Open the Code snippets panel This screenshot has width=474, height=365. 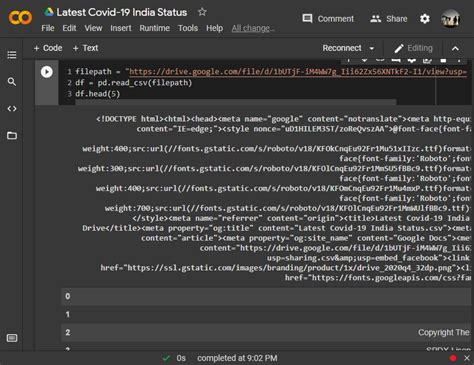click(x=12, y=109)
